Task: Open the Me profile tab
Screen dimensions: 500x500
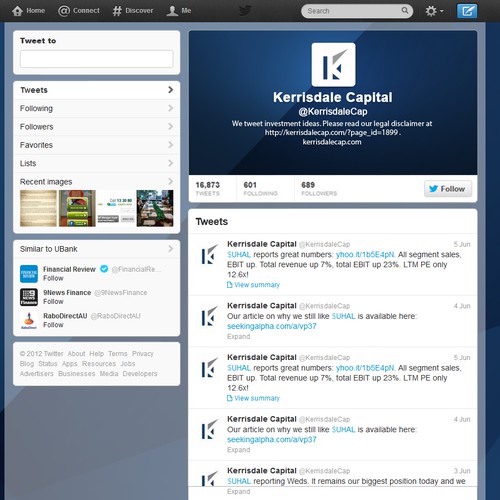Action: click(x=179, y=11)
